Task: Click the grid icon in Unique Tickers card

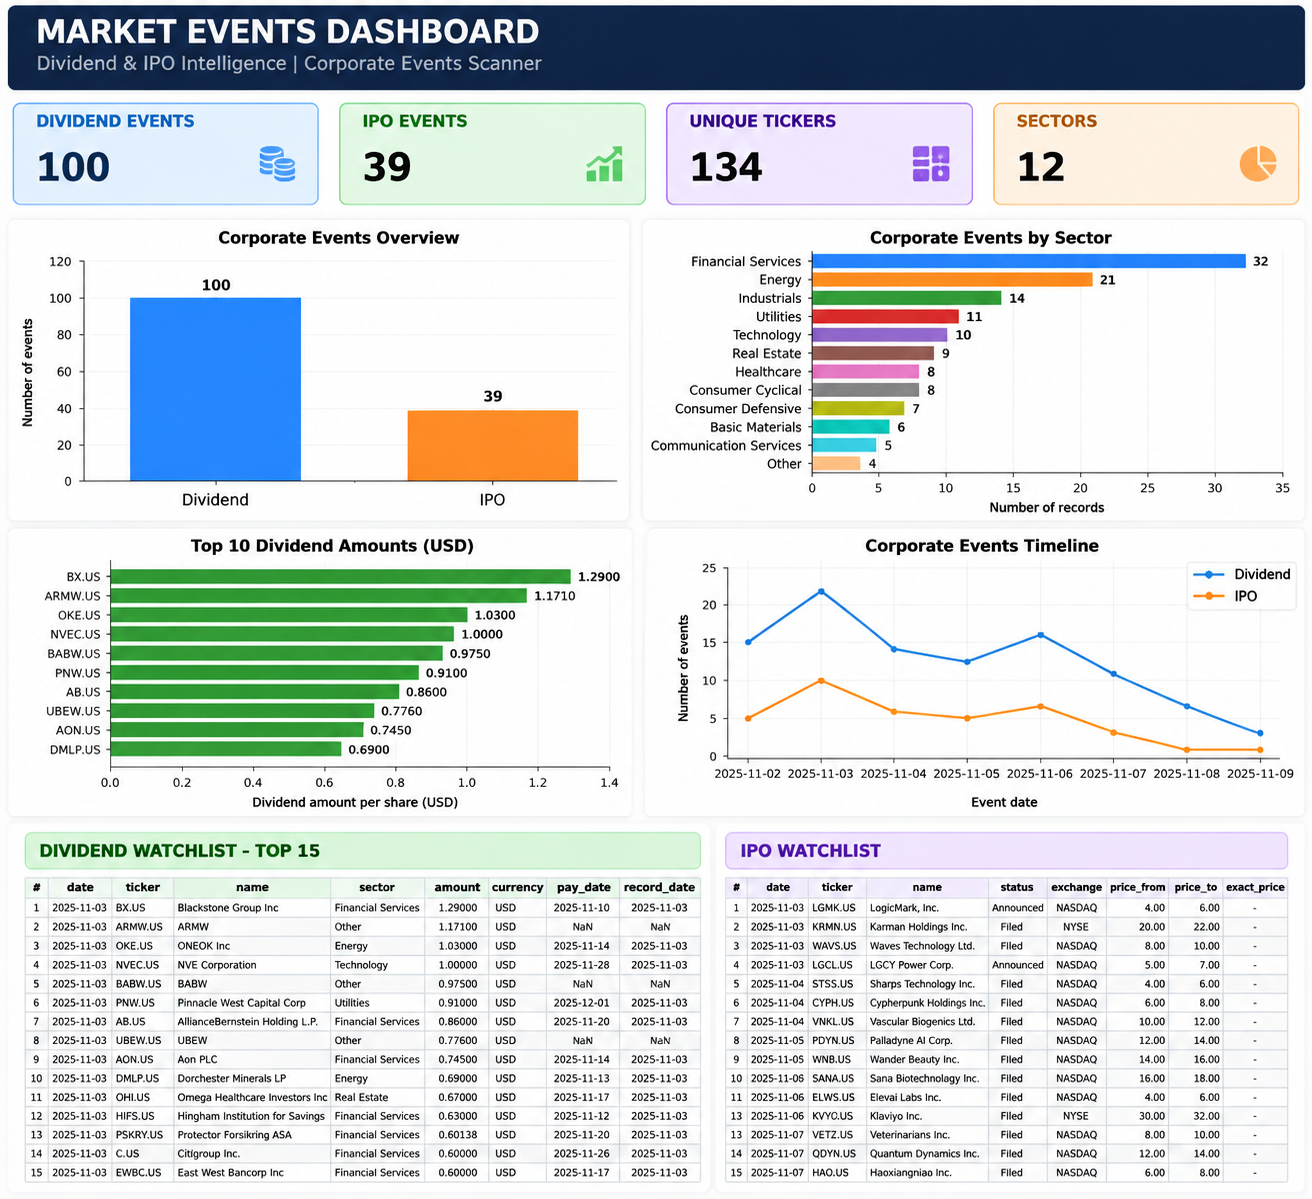Action: 931,163
